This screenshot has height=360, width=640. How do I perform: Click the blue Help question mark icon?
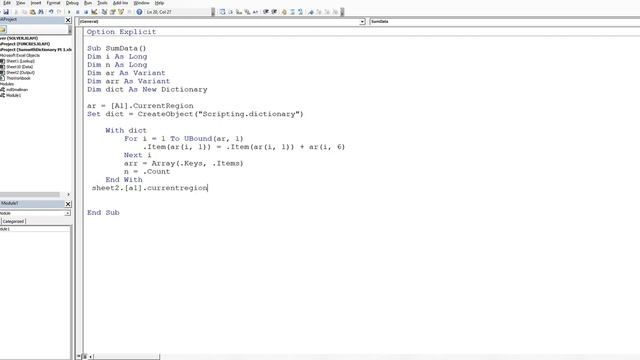pos(139,12)
